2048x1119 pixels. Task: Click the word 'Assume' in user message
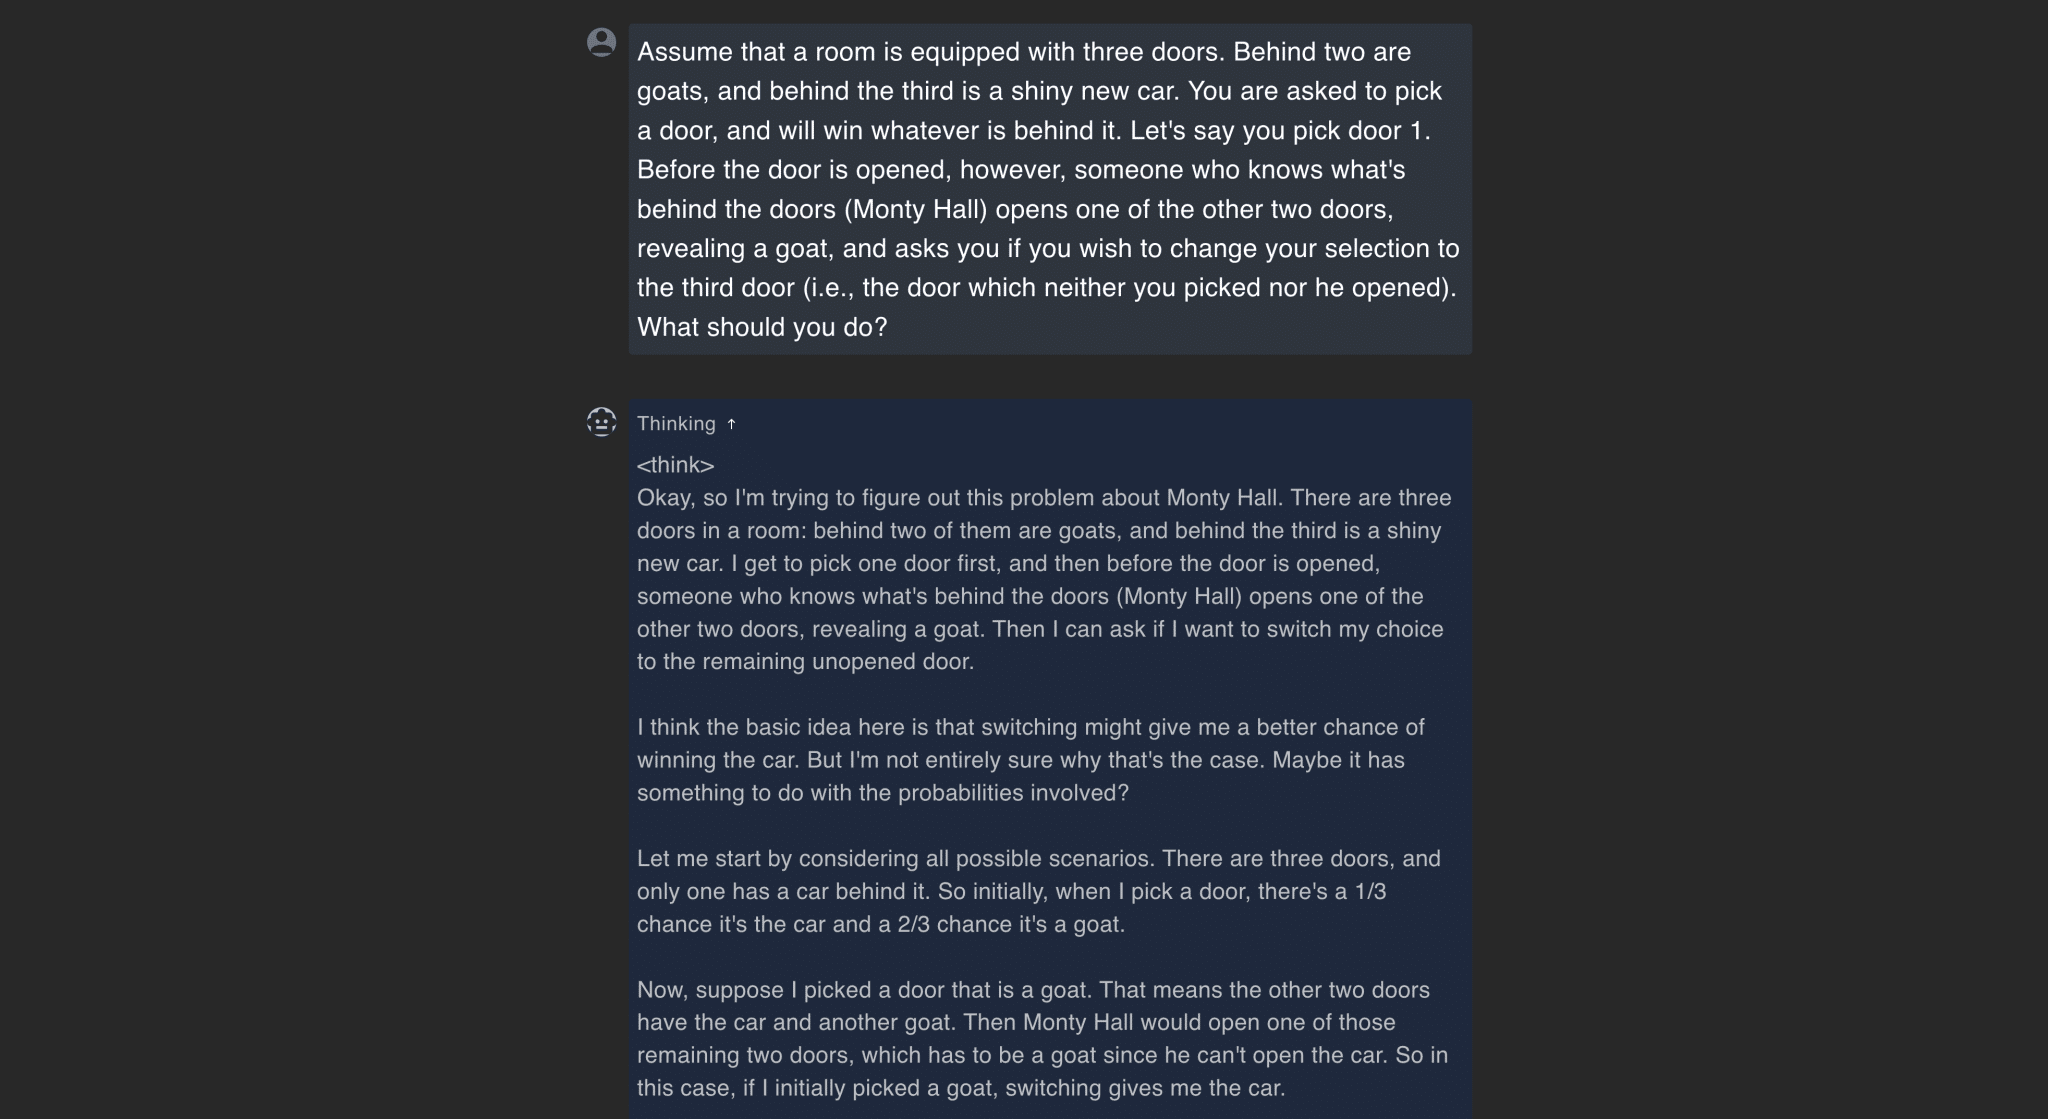(x=685, y=52)
